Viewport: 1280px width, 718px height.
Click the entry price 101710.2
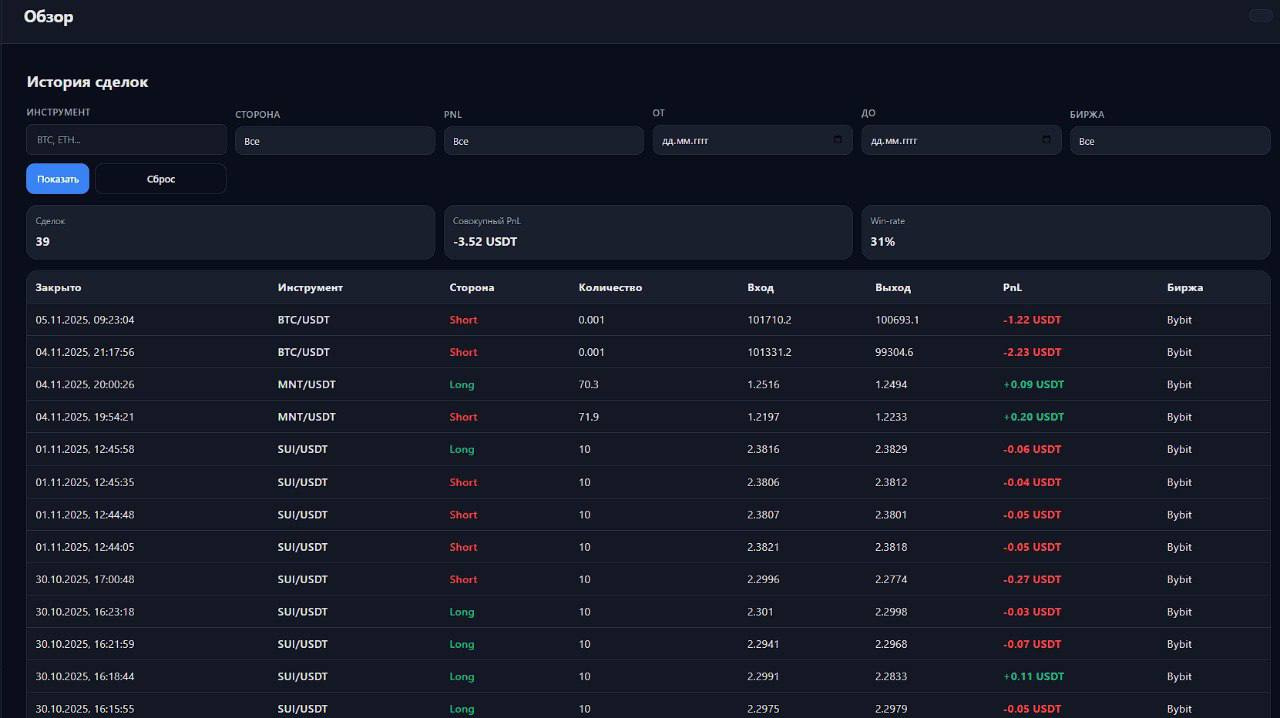coord(769,320)
